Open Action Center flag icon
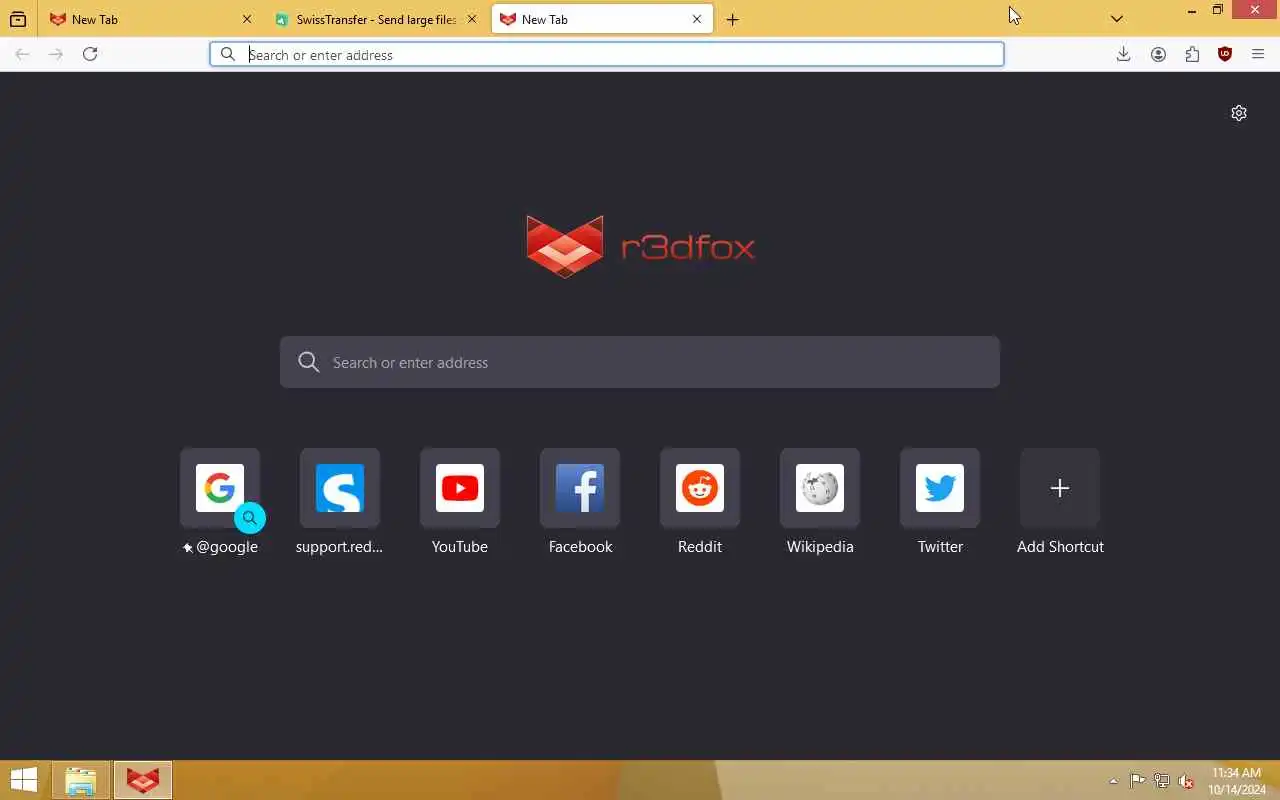Viewport: 1280px width, 800px height. click(1138, 781)
